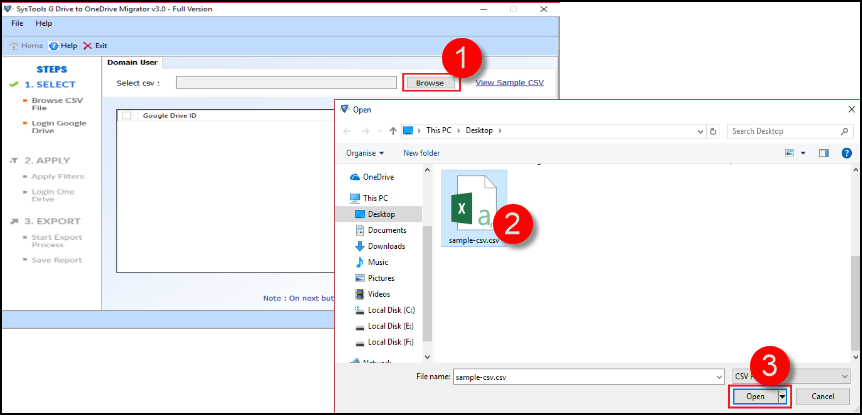This screenshot has height=415, width=862.
Task: Click Login Google Drive step
Action: pos(57,127)
